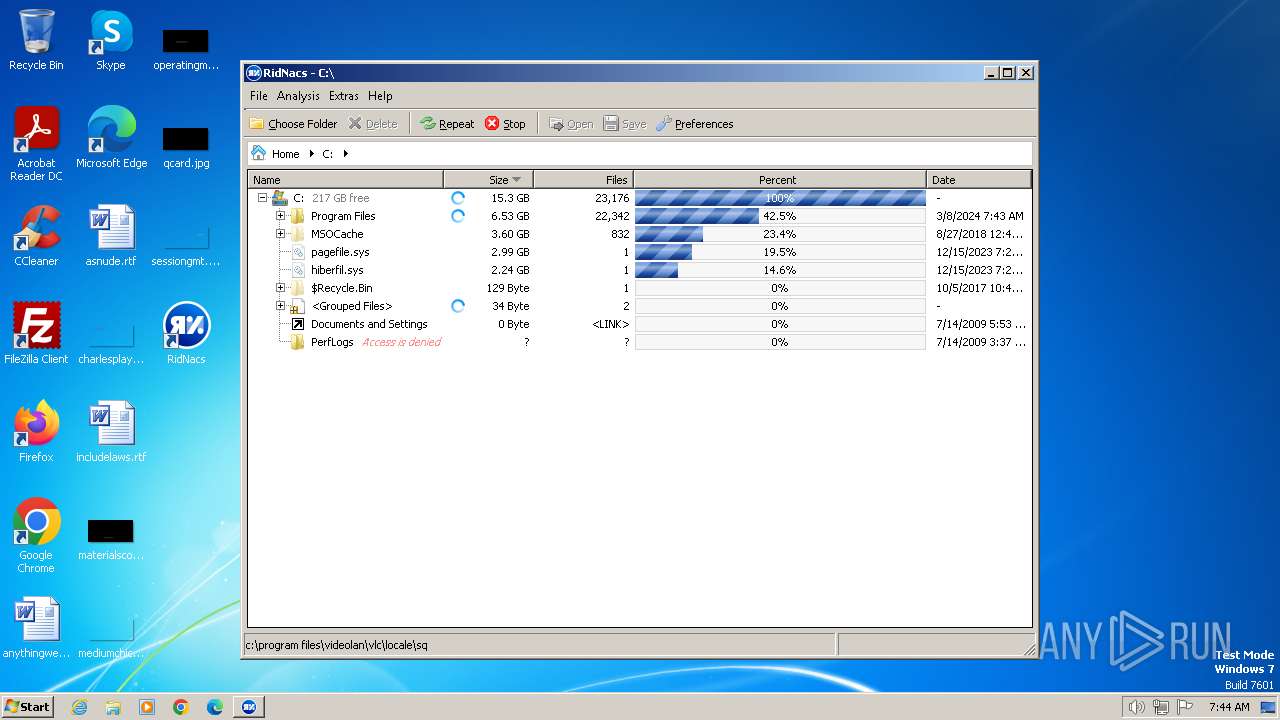Select the Documents and Settings link row

coord(639,324)
